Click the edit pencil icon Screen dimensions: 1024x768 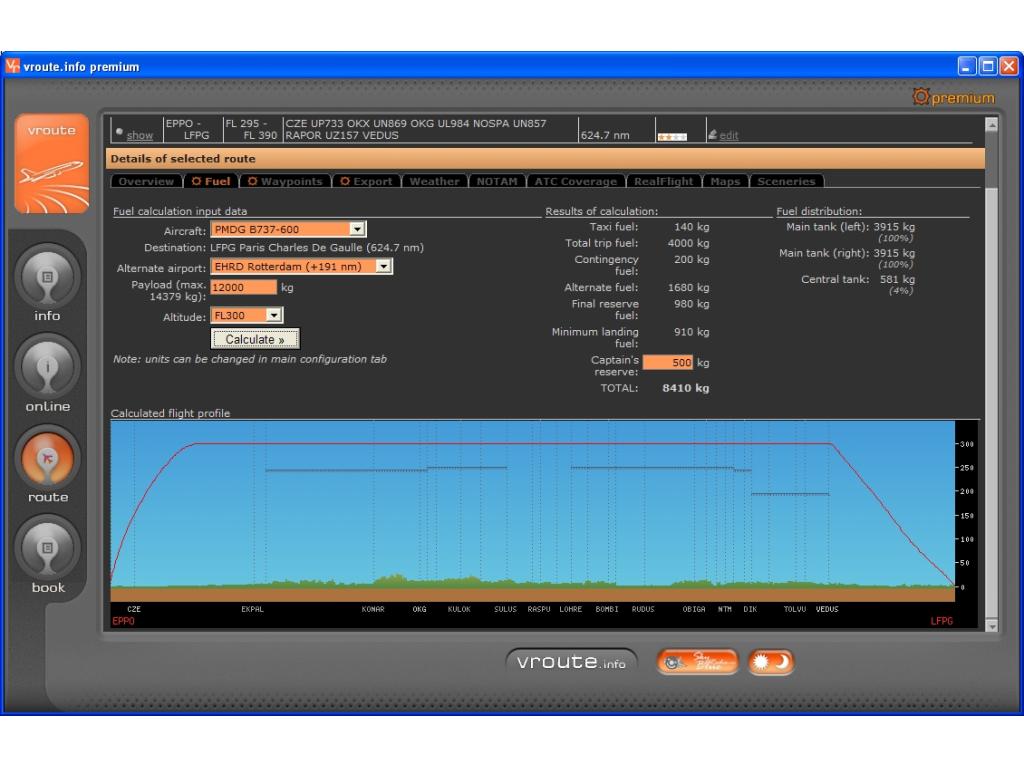coord(712,135)
